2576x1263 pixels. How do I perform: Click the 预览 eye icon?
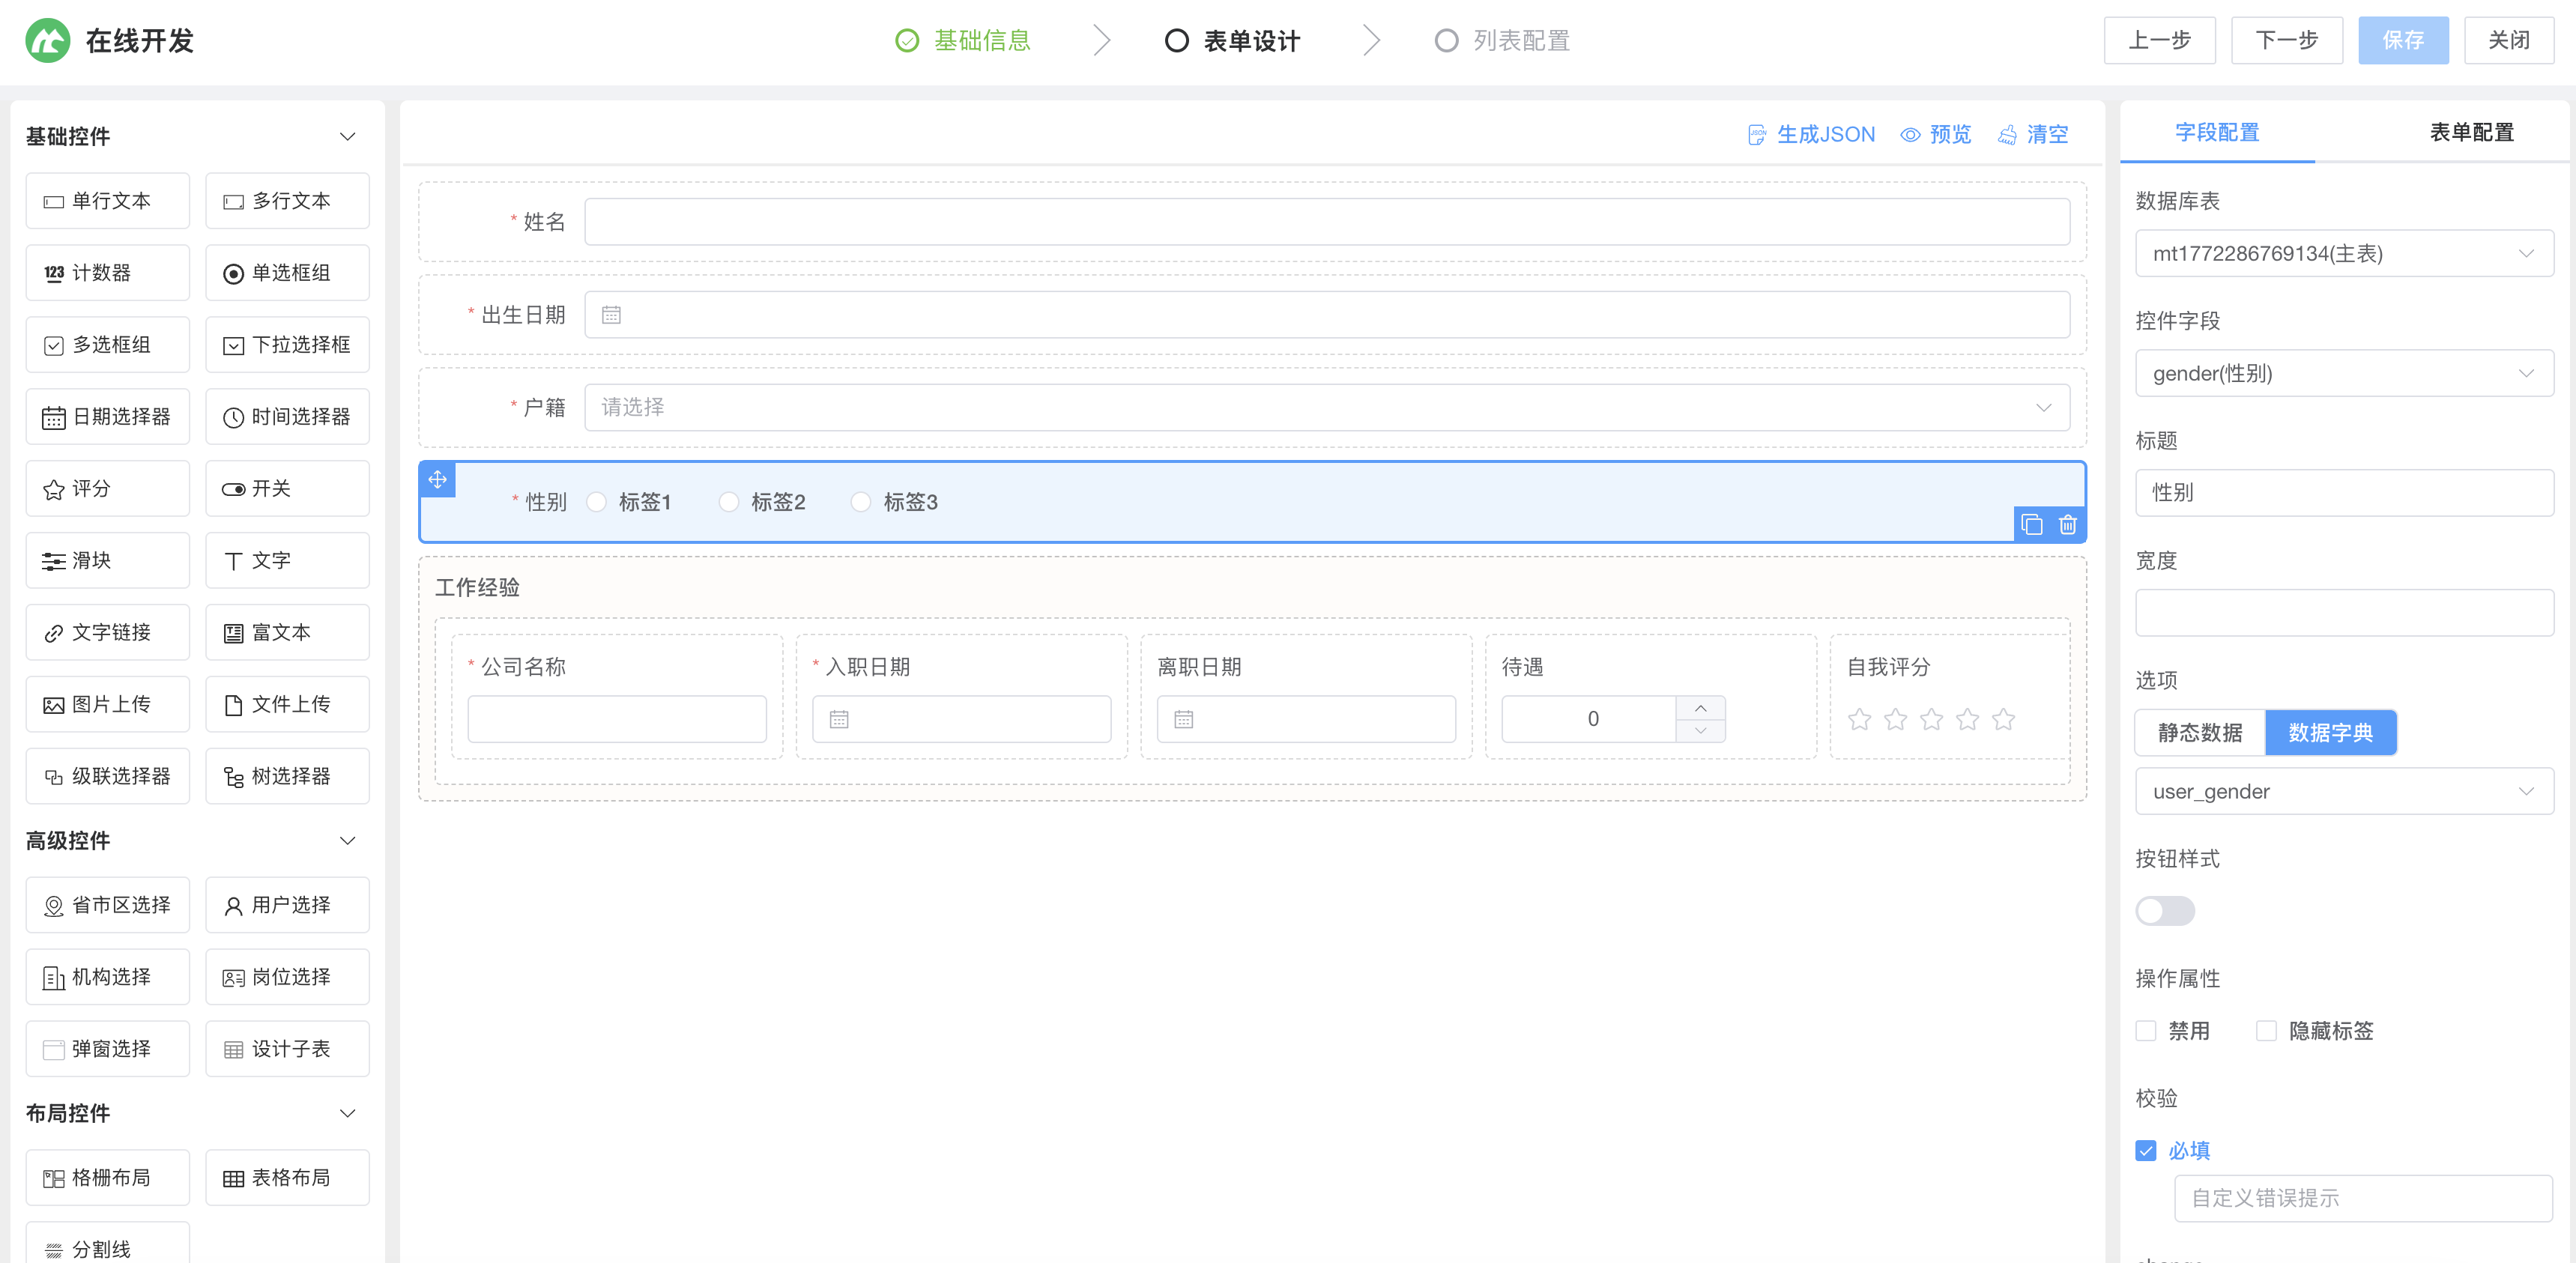click(x=1910, y=134)
